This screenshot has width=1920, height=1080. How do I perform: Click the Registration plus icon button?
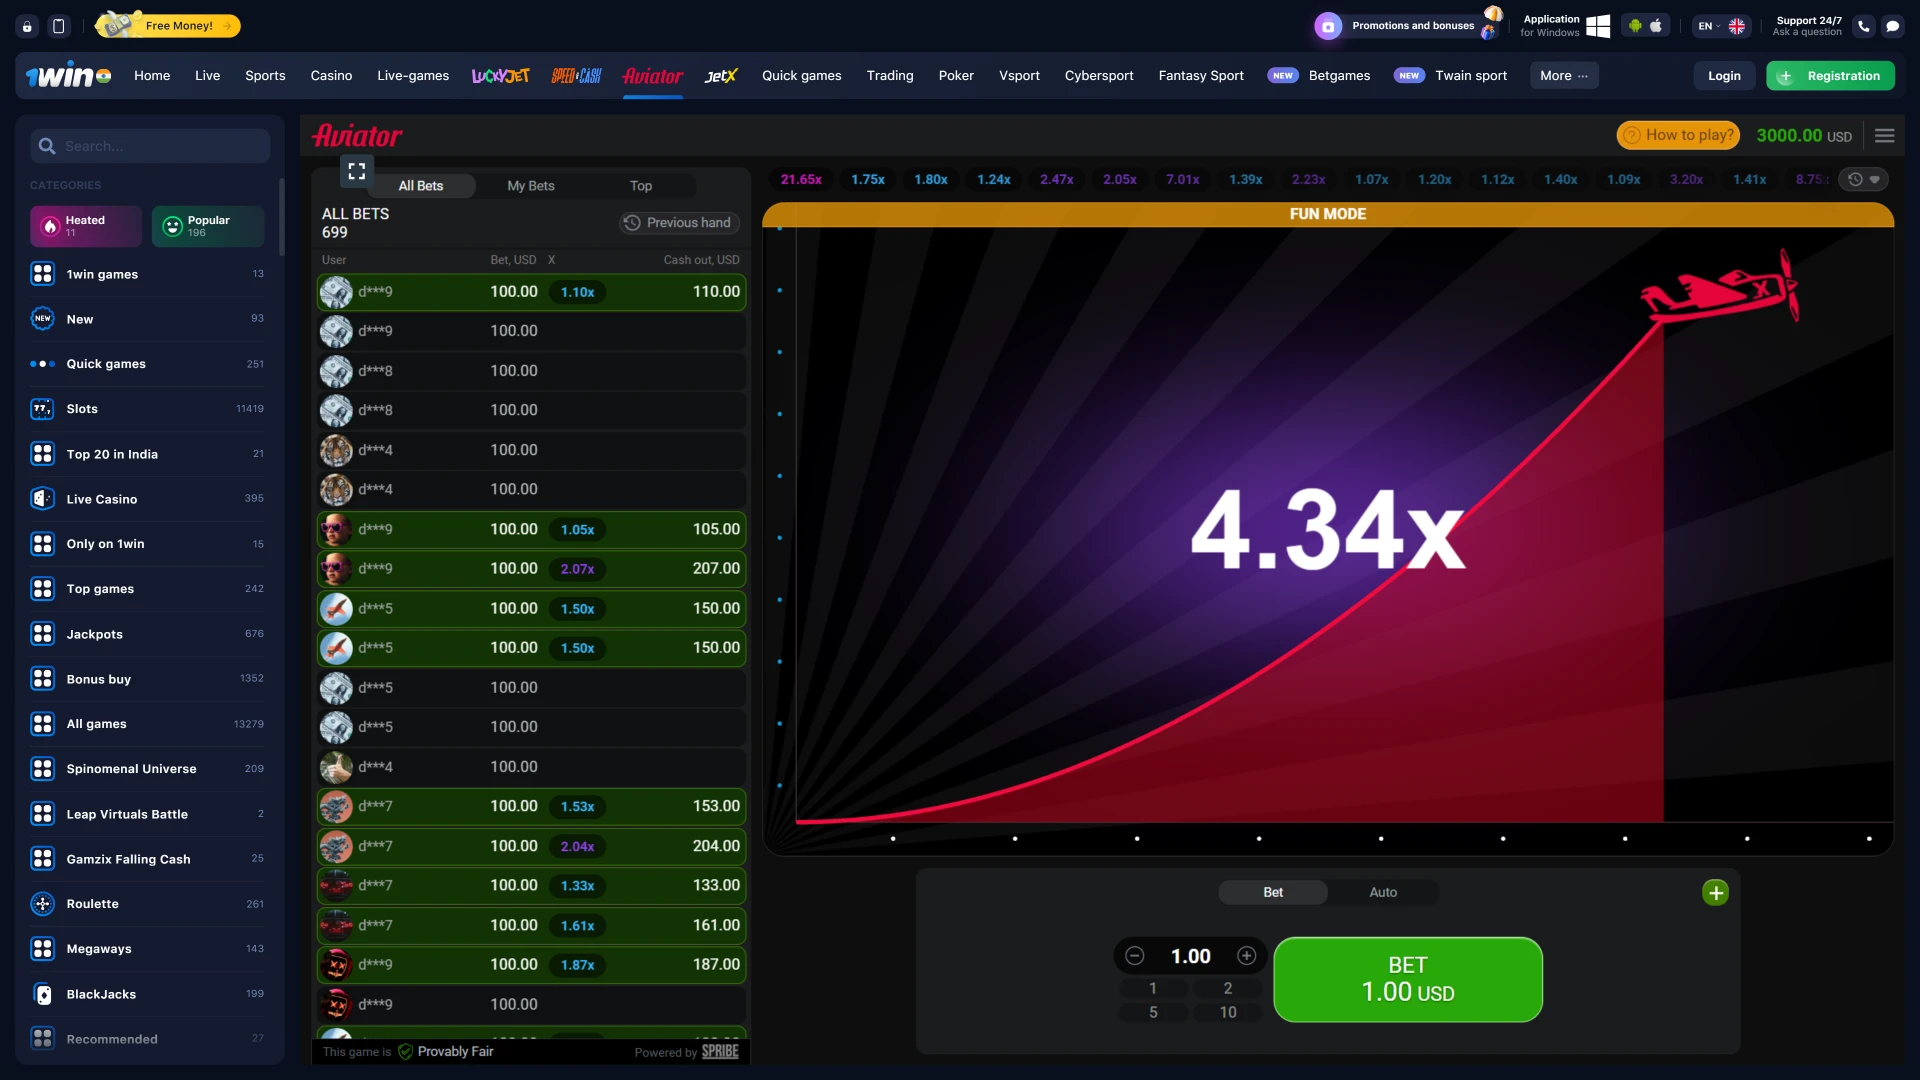(x=1785, y=75)
